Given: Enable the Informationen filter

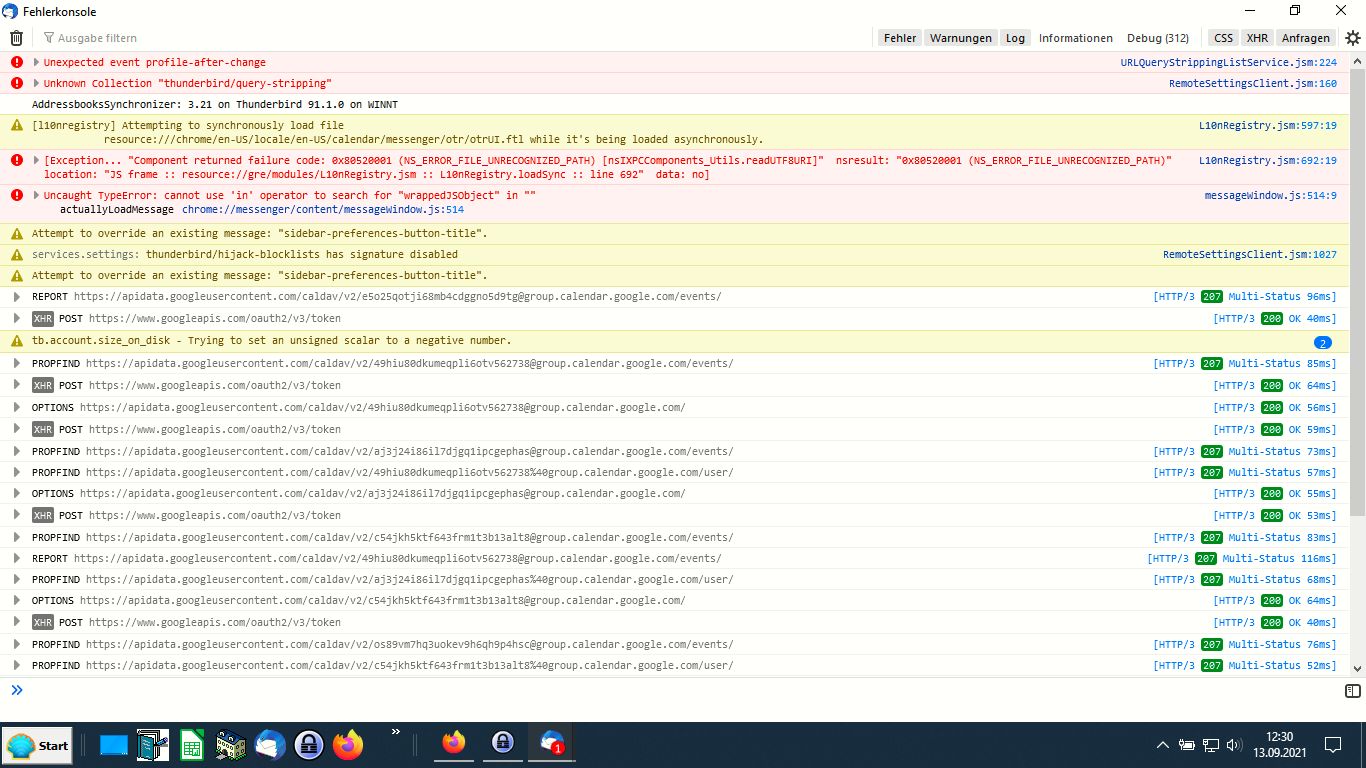Looking at the screenshot, I should (1075, 38).
